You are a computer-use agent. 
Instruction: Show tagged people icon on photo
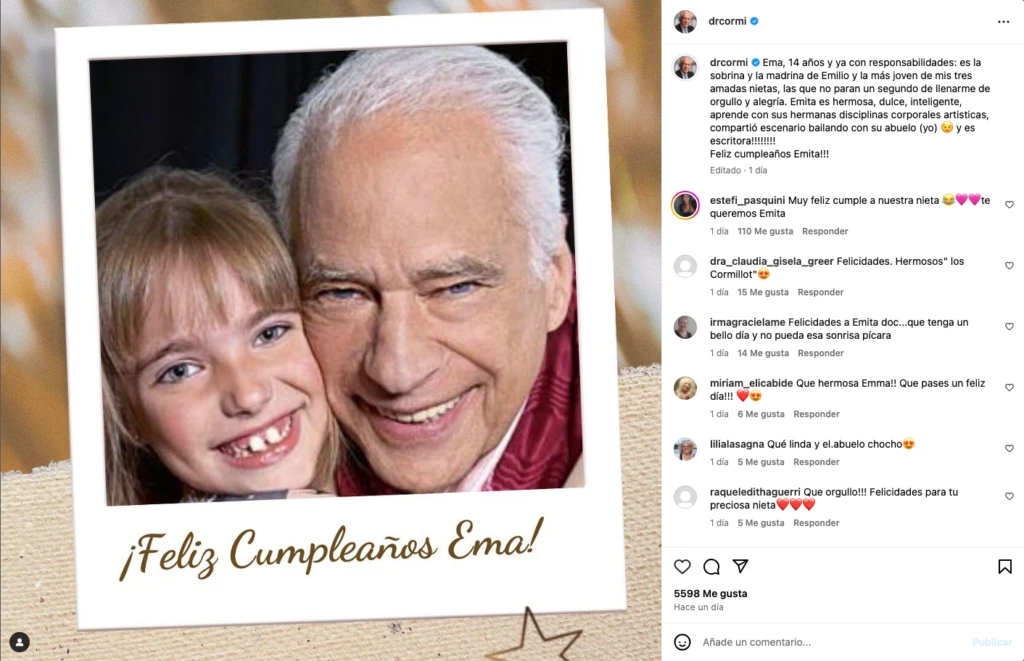point(20,642)
